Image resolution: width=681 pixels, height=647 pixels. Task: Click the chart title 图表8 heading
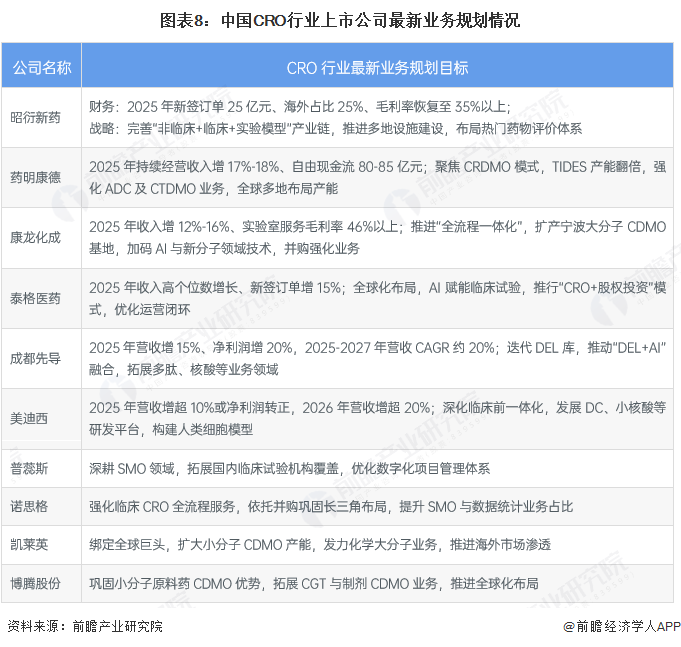(x=340, y=19)
